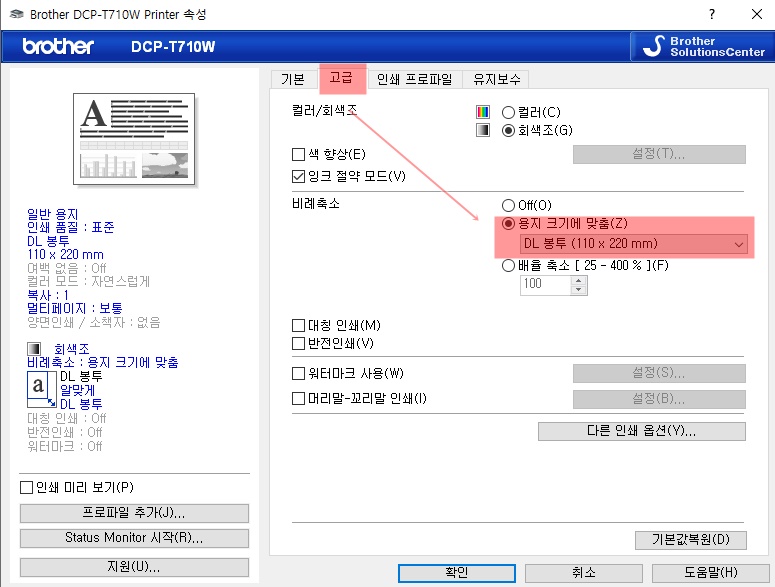The height and width of the screenshot is (587, 775).
Task: Enable 머리말-꼬리말 인쇄(I) checkbox
Action: pyautogui.click(x=298, y=398)
